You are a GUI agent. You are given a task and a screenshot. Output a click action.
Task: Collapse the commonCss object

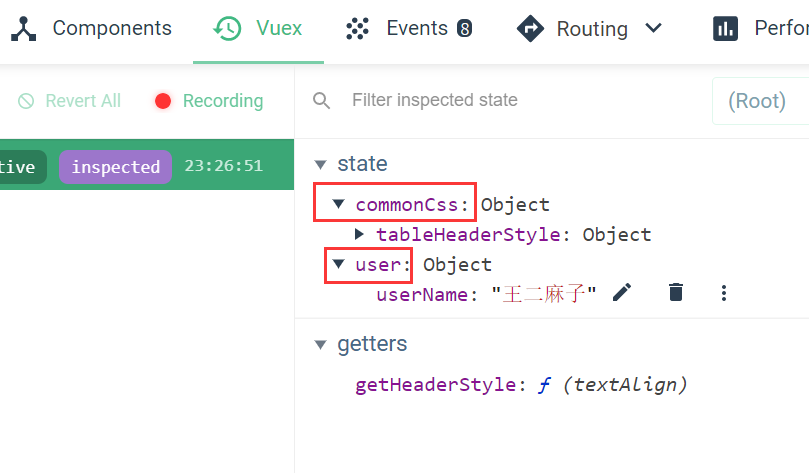[340, 205]
